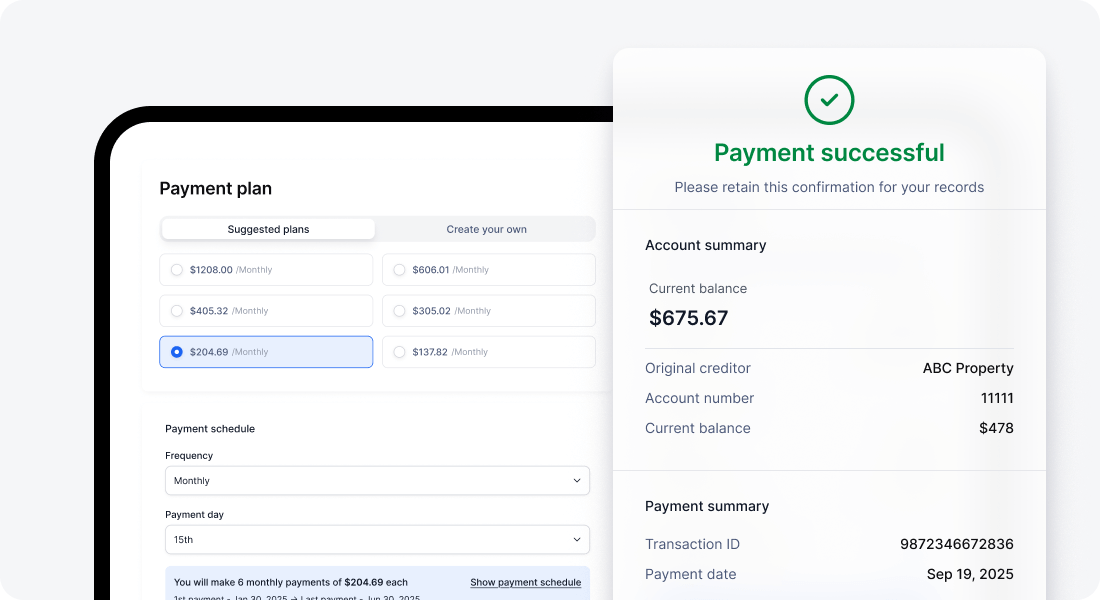The width and height of the screenshot is (1100, 600).
Task: Click the Account summary section header
Action: (x=705, y=245)
